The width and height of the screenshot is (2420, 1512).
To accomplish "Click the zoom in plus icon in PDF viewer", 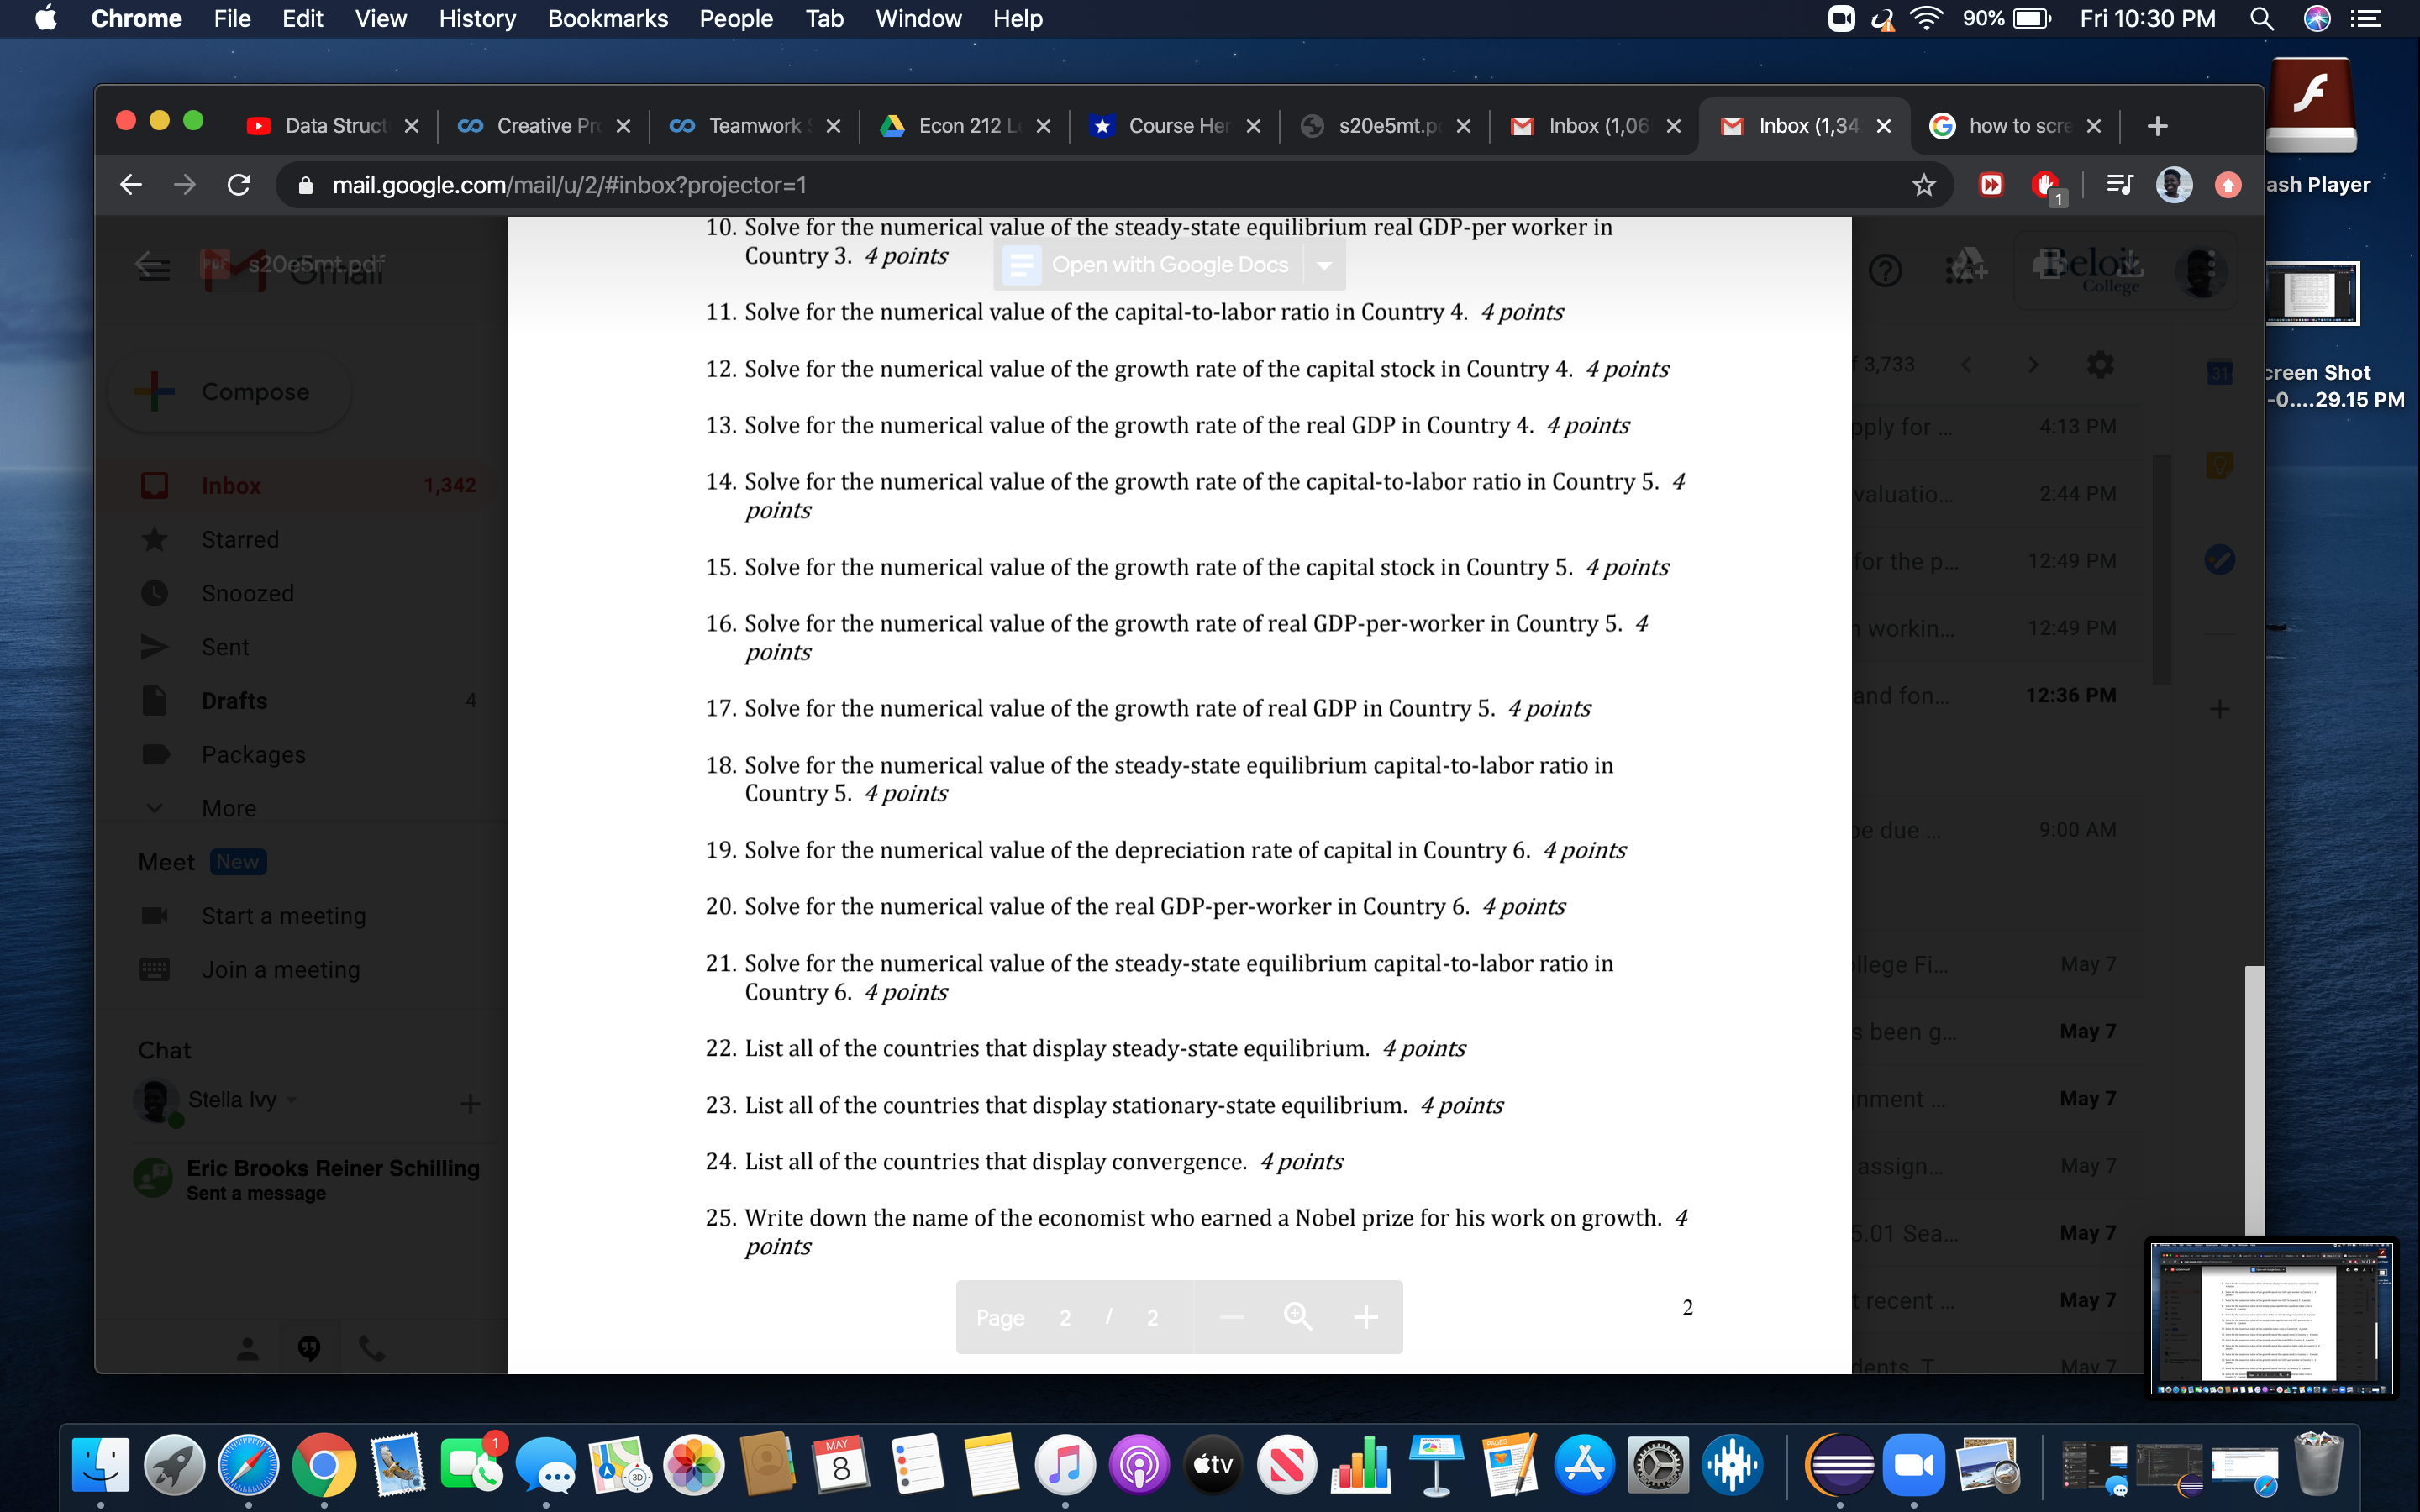I will (1365, 1317).
